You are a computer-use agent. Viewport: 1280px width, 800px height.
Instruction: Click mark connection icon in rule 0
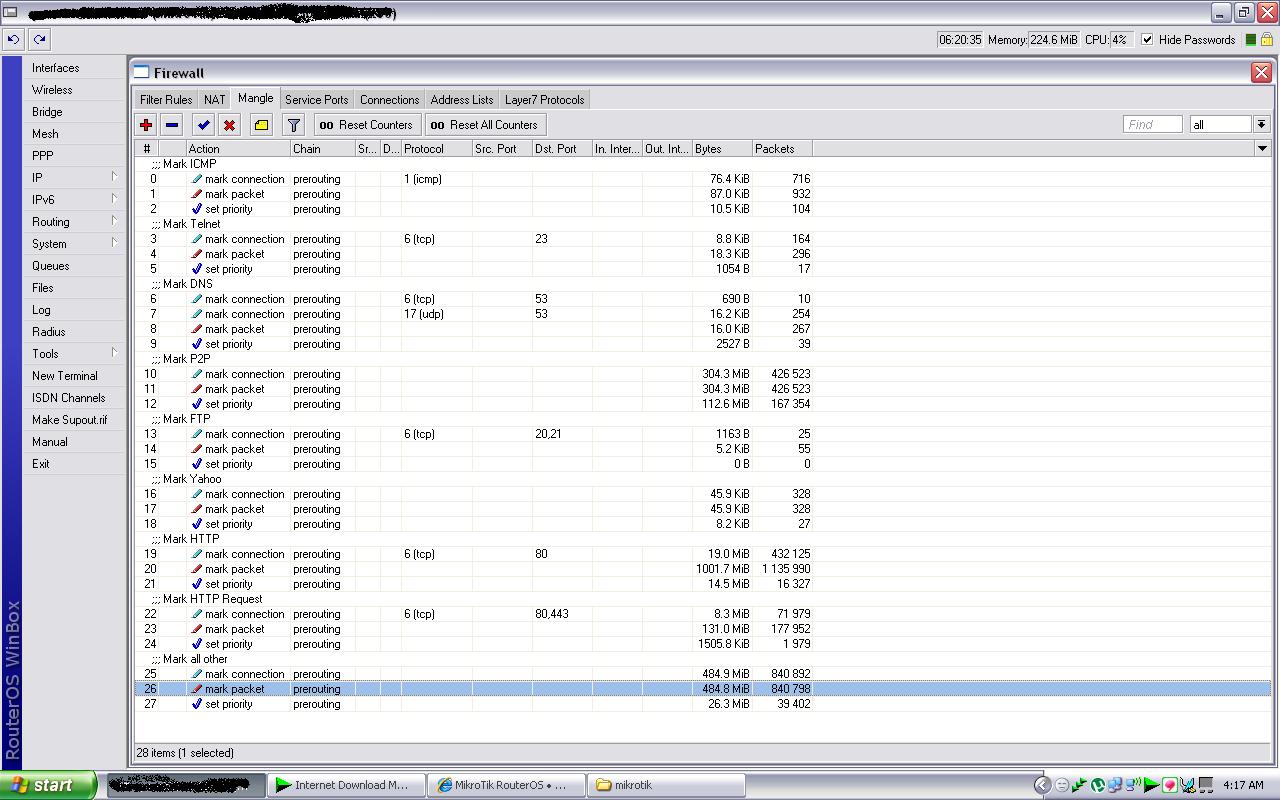pyautogui.click(x=197, y=179)
